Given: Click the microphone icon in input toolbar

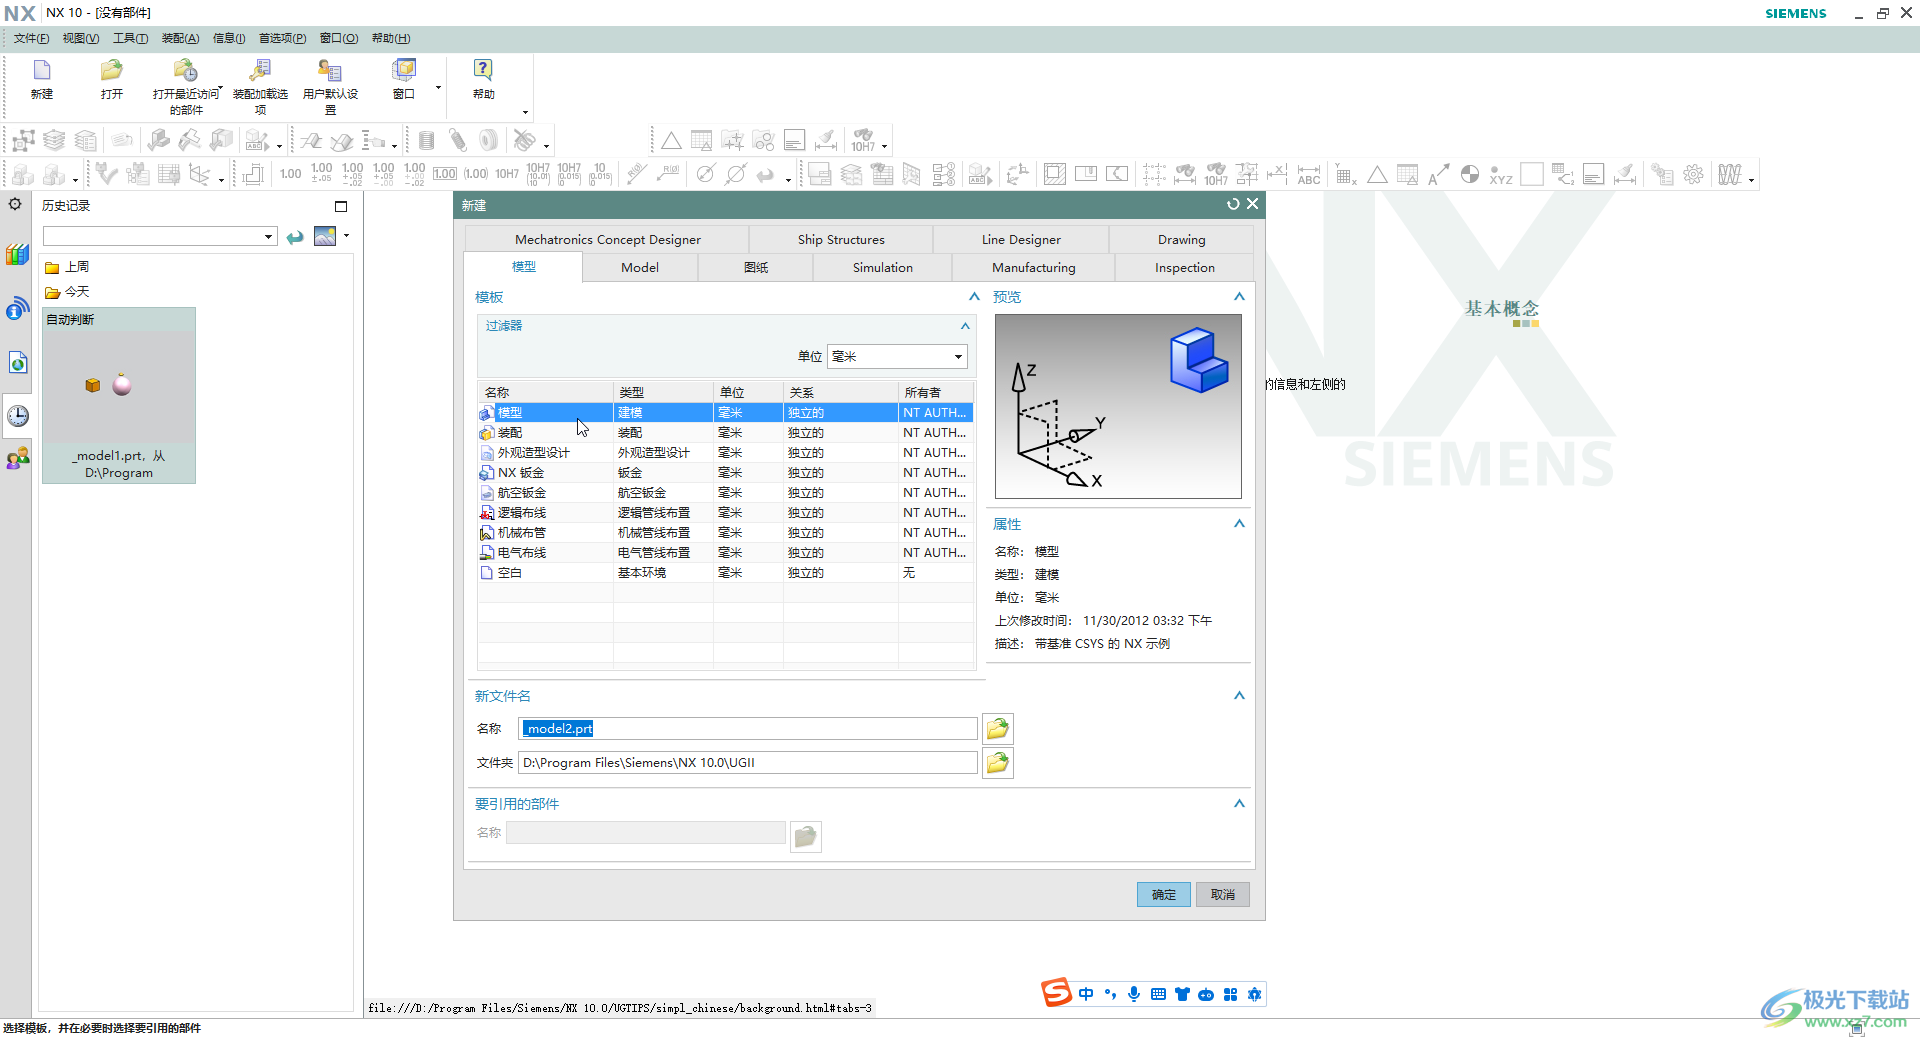Looking at the screenshot, I should (x=1134, y=994).
